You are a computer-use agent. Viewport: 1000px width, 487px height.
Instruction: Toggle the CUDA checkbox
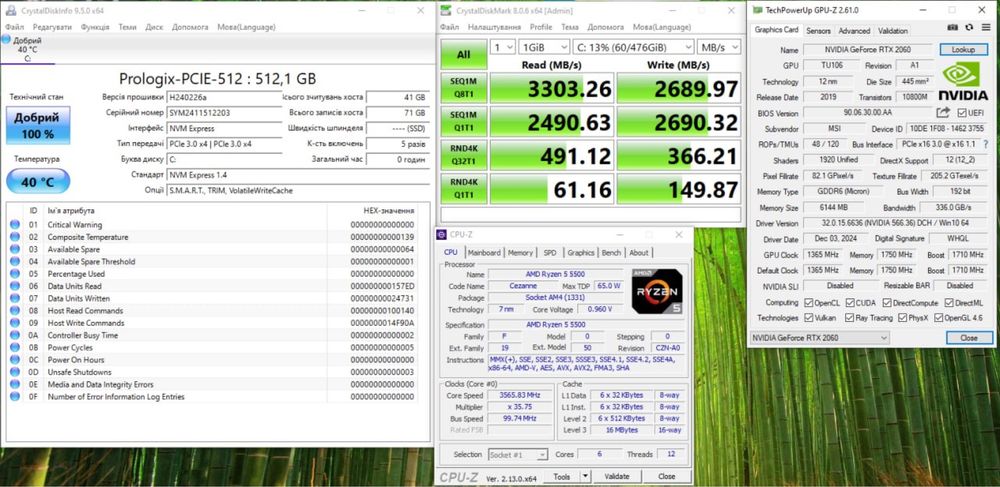[850, 303]
